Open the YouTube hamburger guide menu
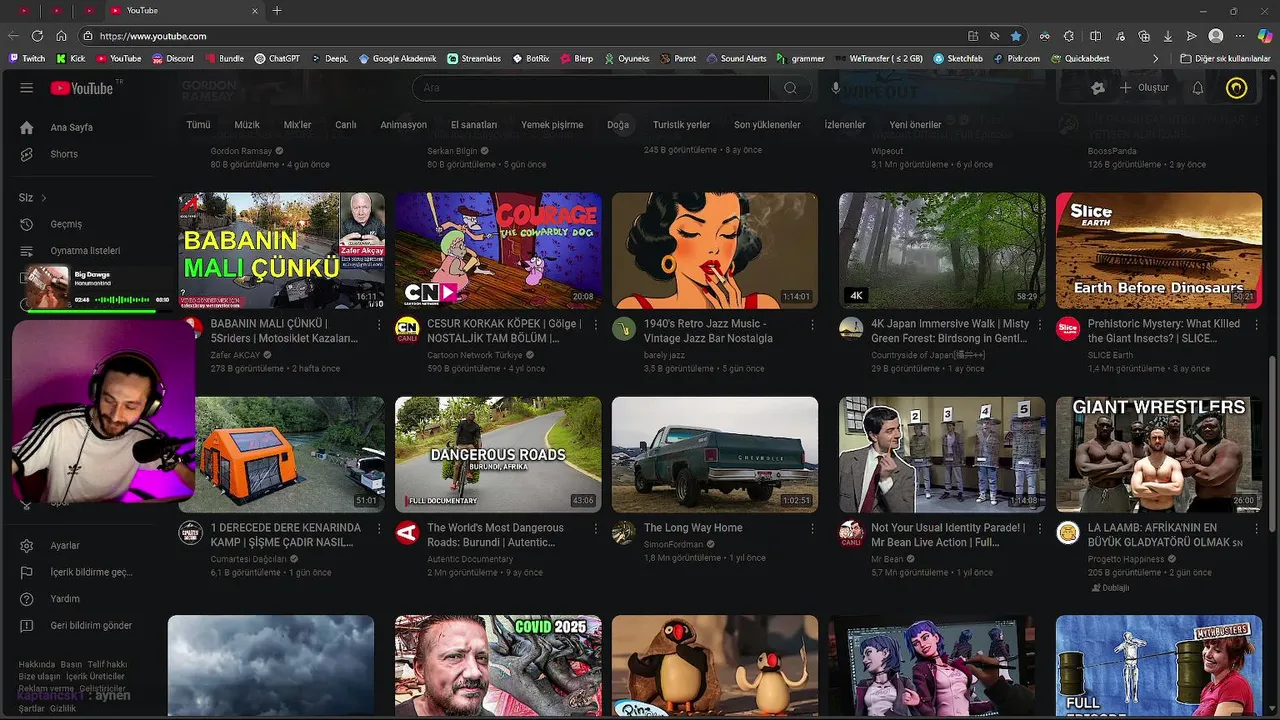The width and height of the screenshot is (1280, 720). pyautogui.click(x=27, y=88)
